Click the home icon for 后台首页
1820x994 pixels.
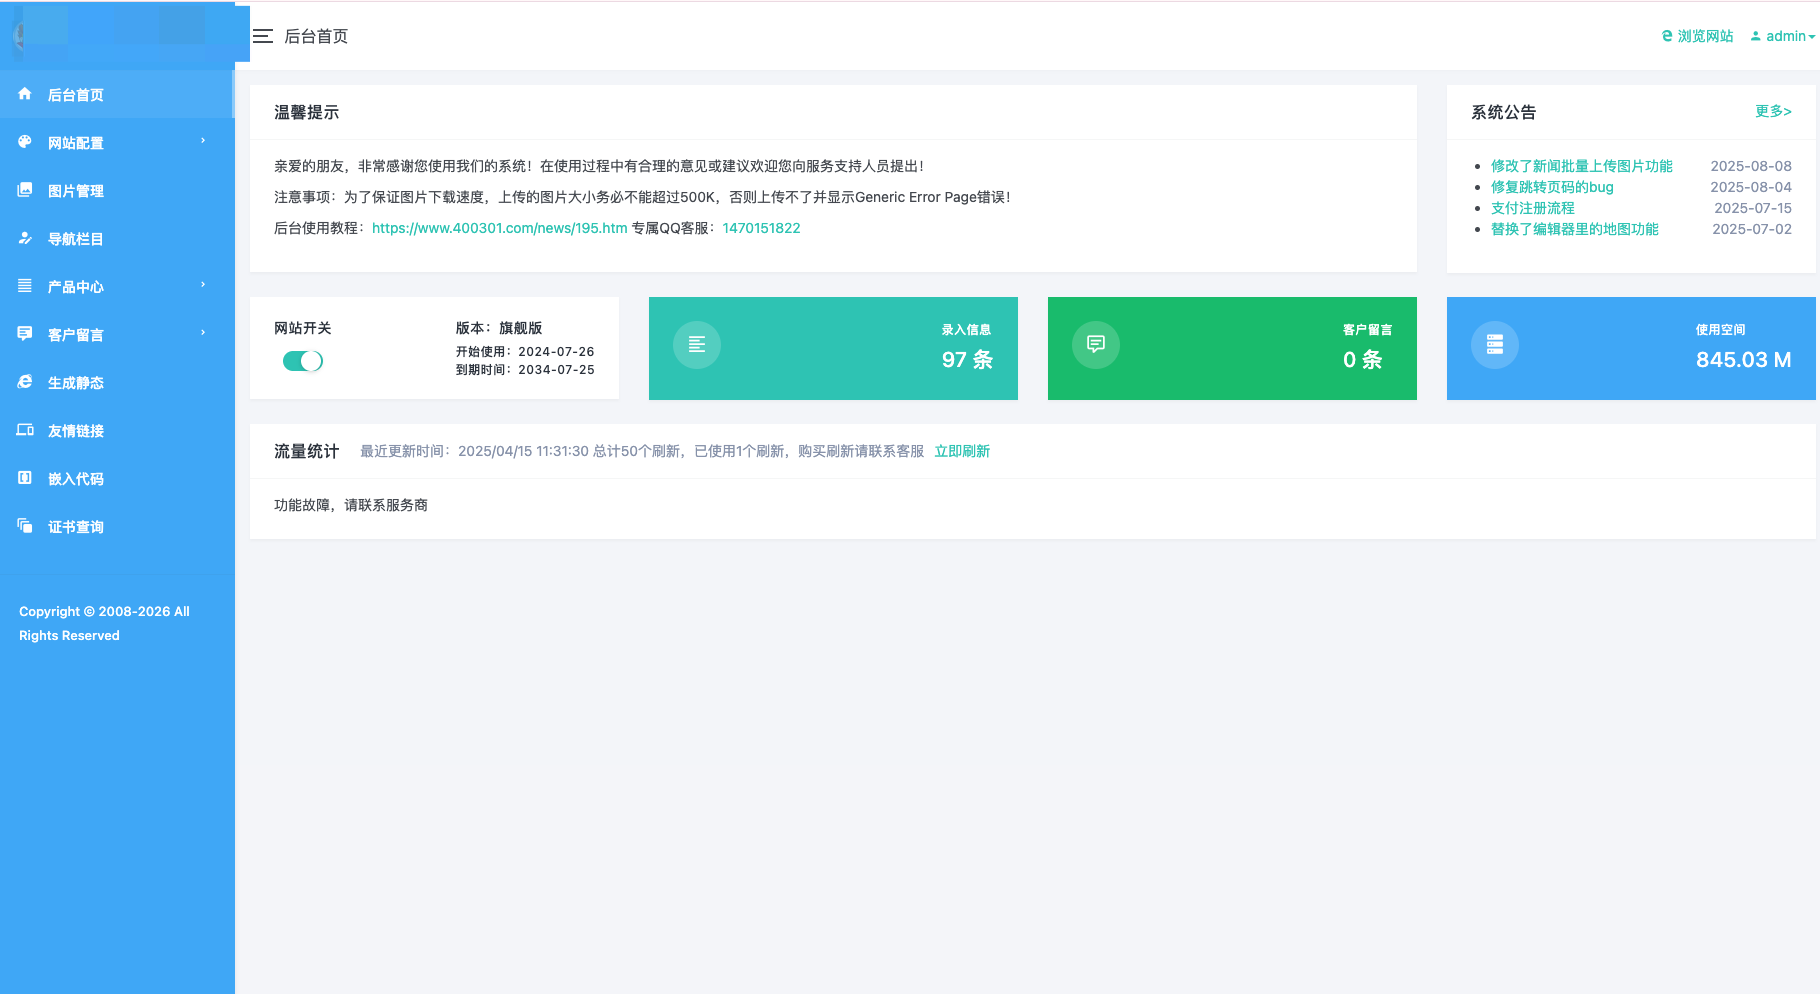tap(25, 94)
